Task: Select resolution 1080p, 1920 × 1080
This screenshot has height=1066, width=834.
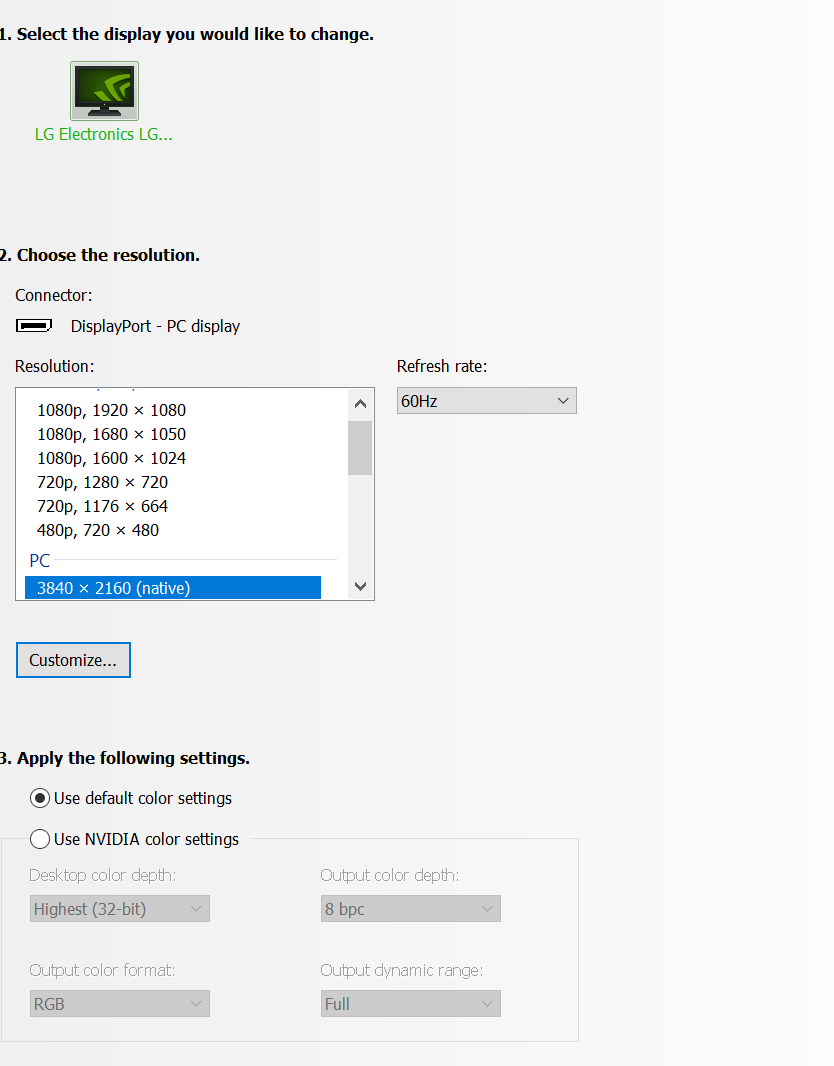Action: 111,410
